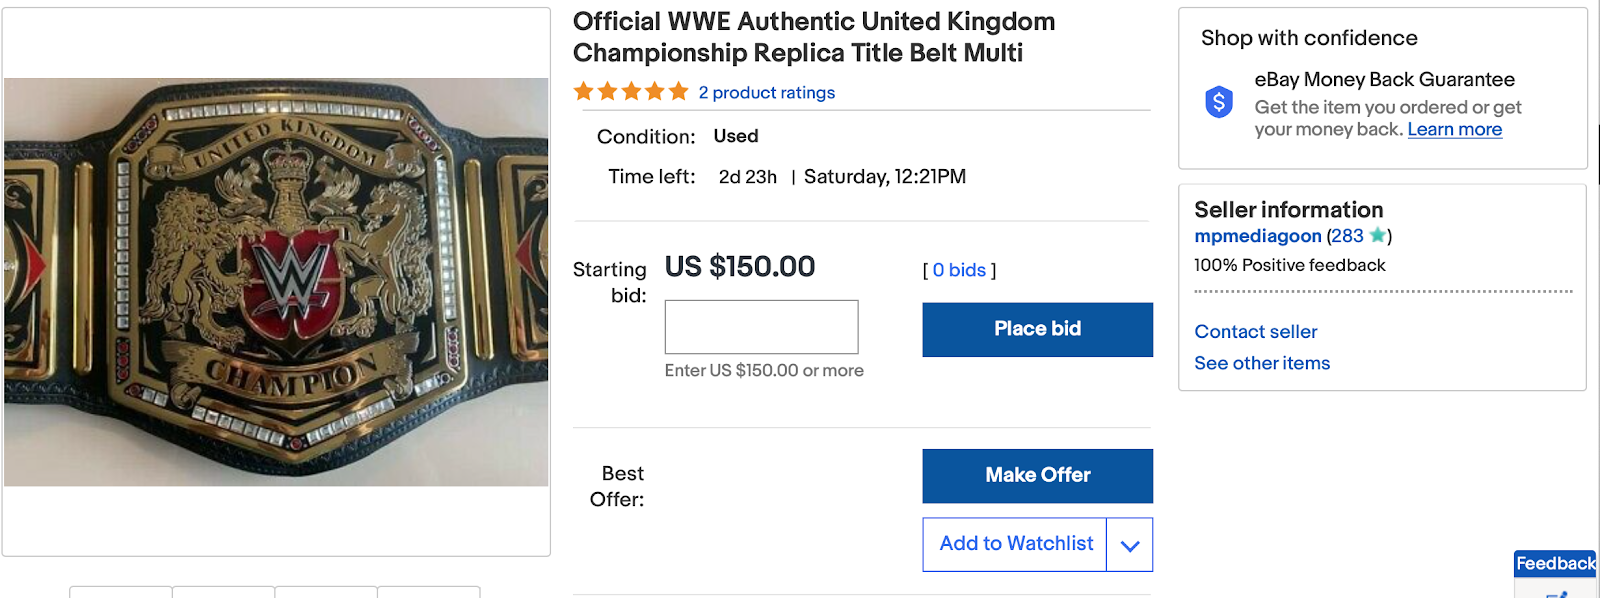Open the Learn more guarantee link
This screenshot has width=1600, height=598.
(x=1454, y=130)
